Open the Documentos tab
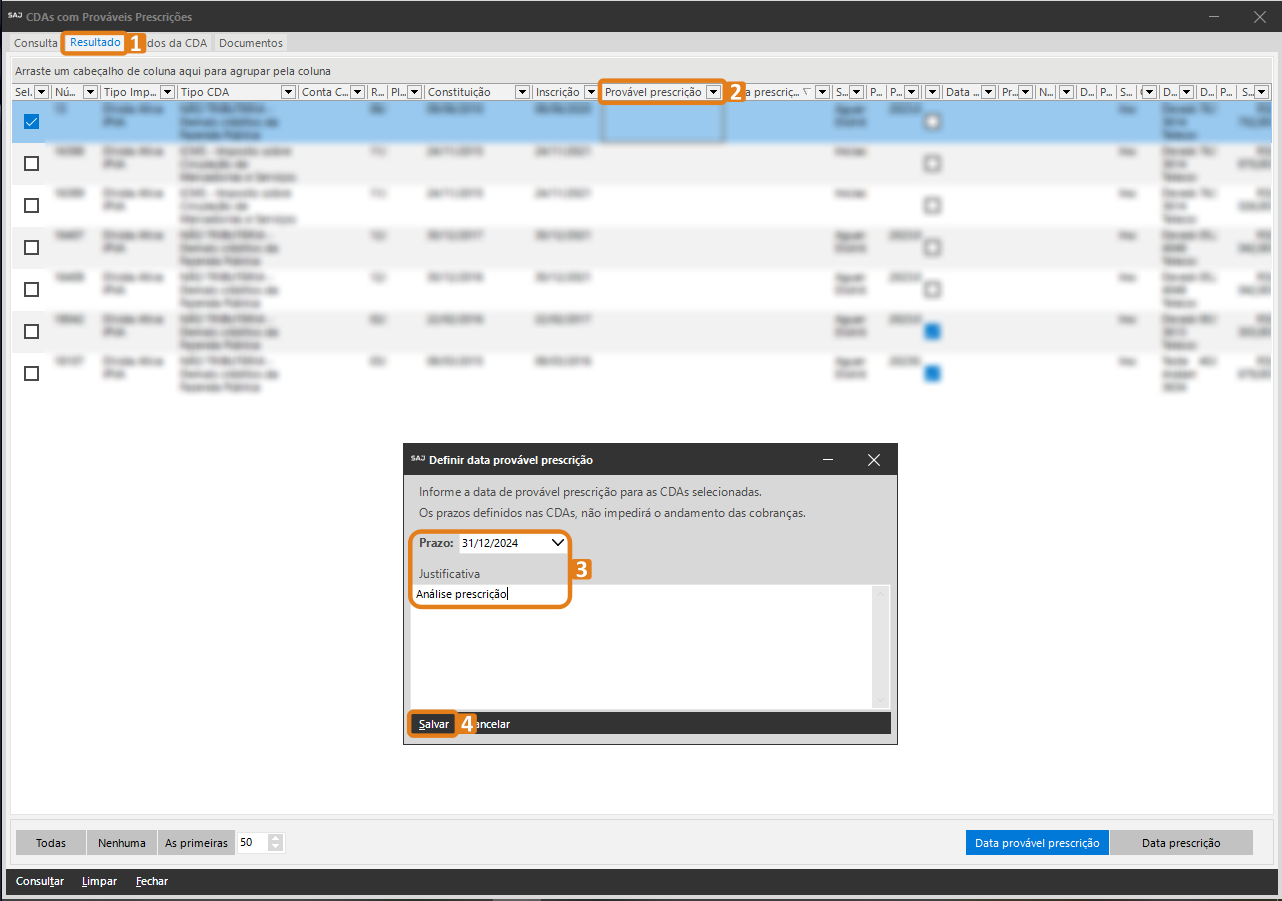This screenshot has width=1282, height=901. click(x=251, y=43)
